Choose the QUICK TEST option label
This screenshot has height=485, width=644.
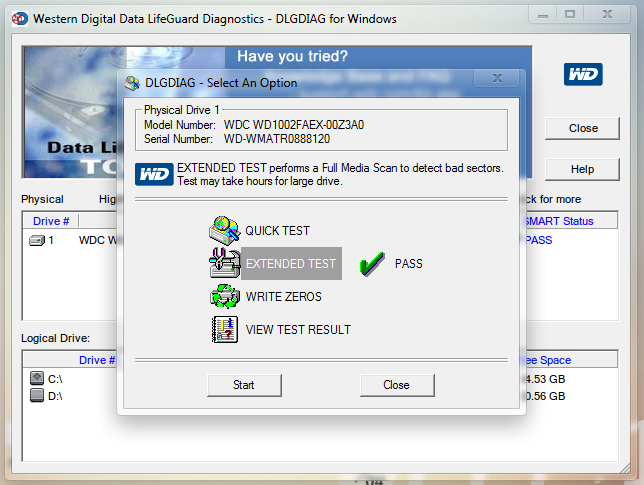point(277,231)
